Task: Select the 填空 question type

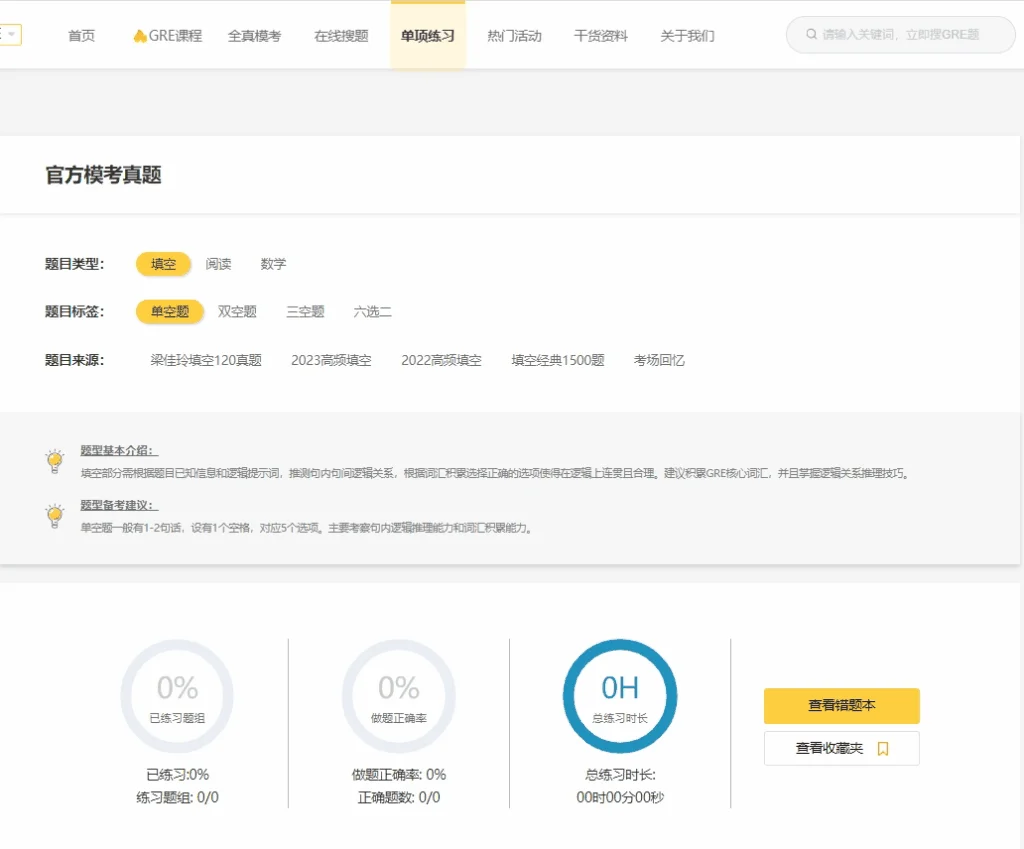Action: [163, 264]
